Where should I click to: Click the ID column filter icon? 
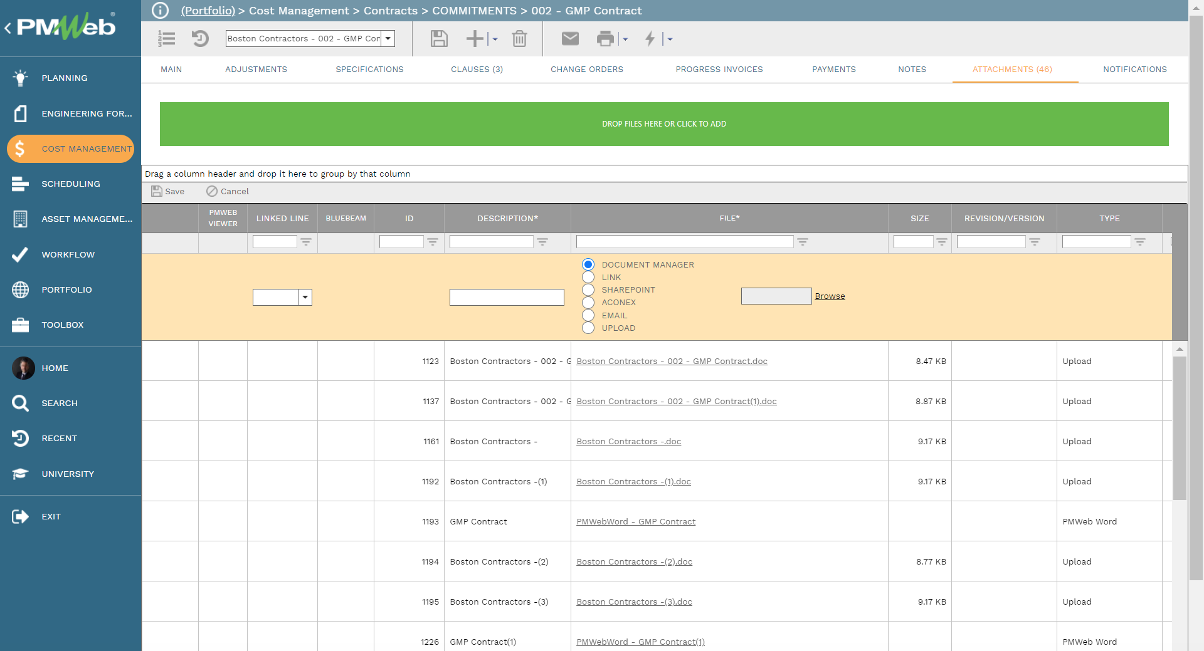(433, 242)
